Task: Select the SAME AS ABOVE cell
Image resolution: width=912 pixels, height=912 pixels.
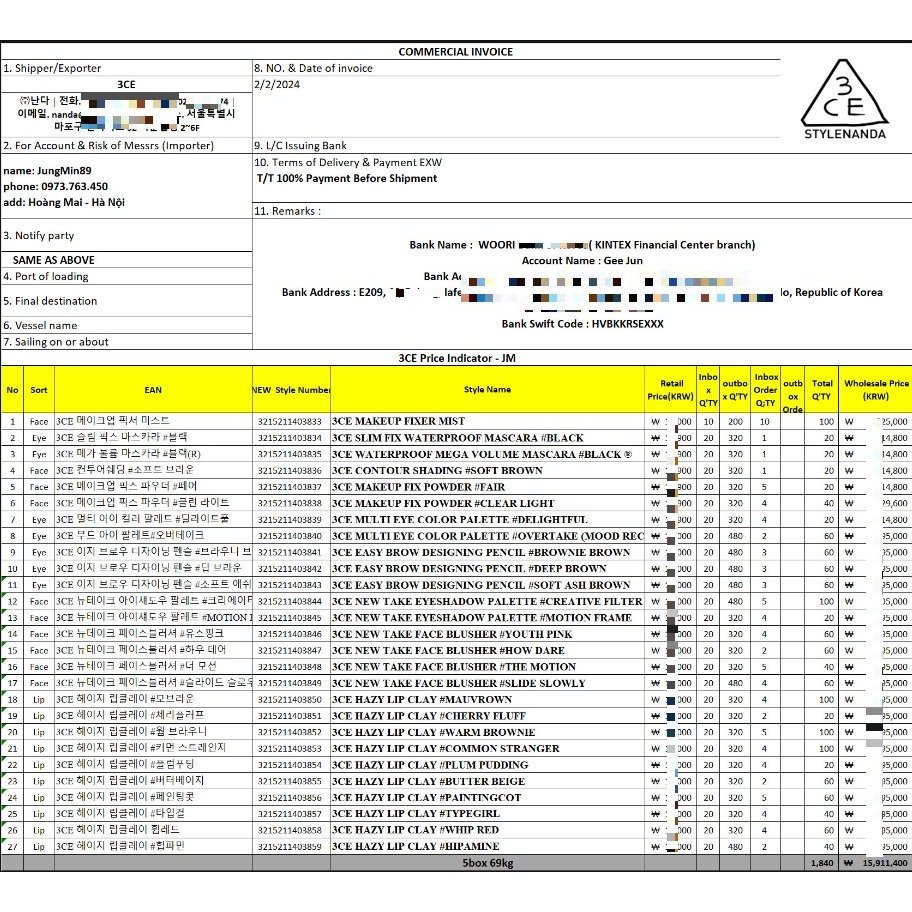Action: [x=54, y=260]
